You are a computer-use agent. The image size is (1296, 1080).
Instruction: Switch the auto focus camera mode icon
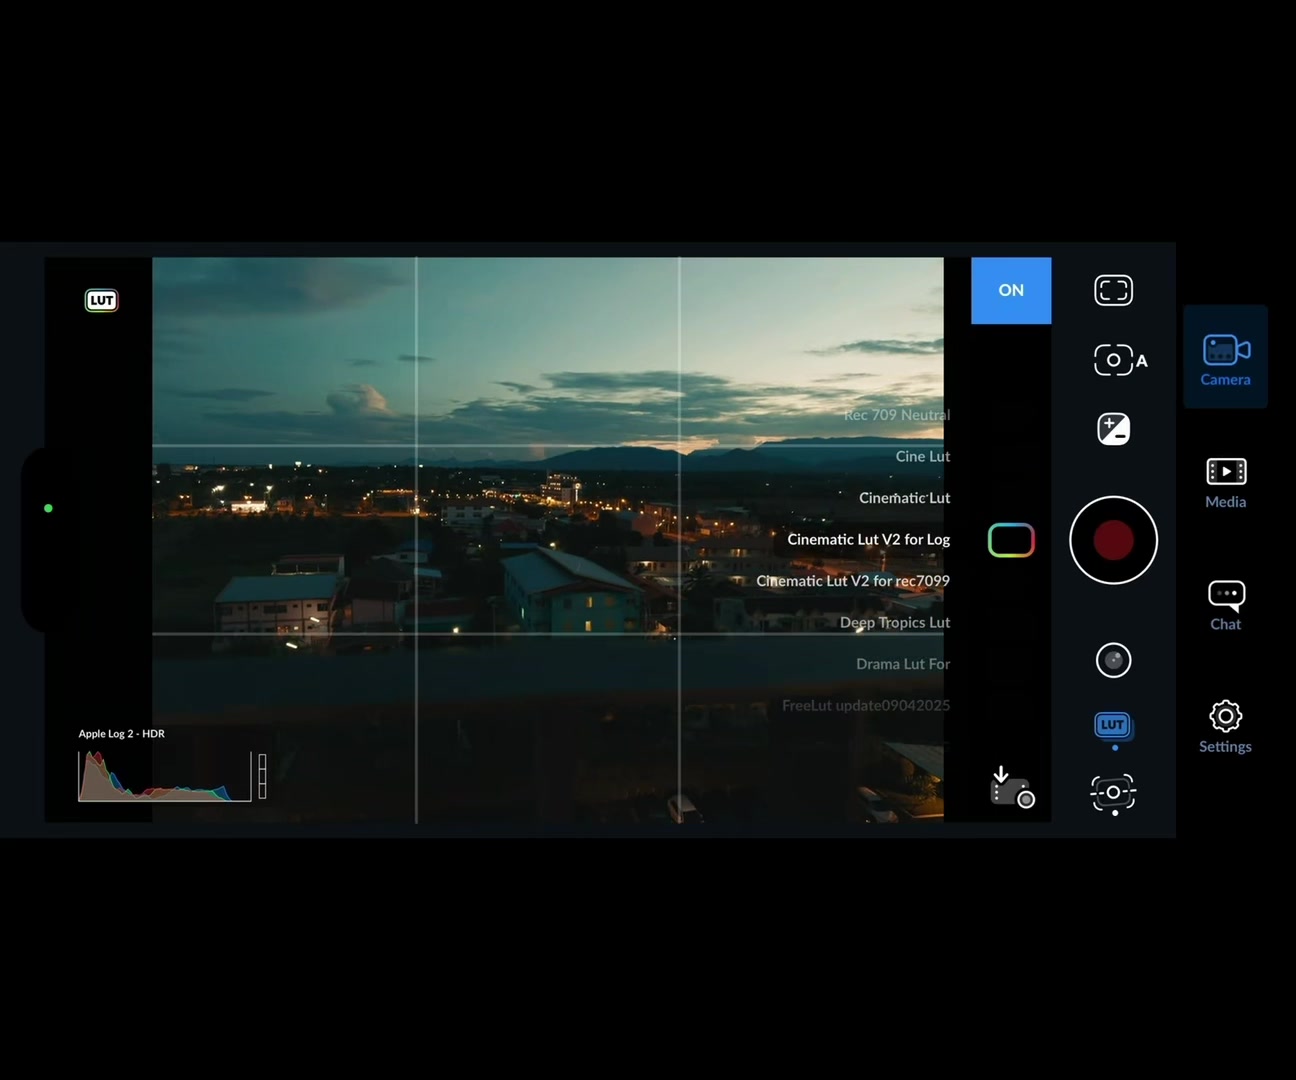[1120, 360]
